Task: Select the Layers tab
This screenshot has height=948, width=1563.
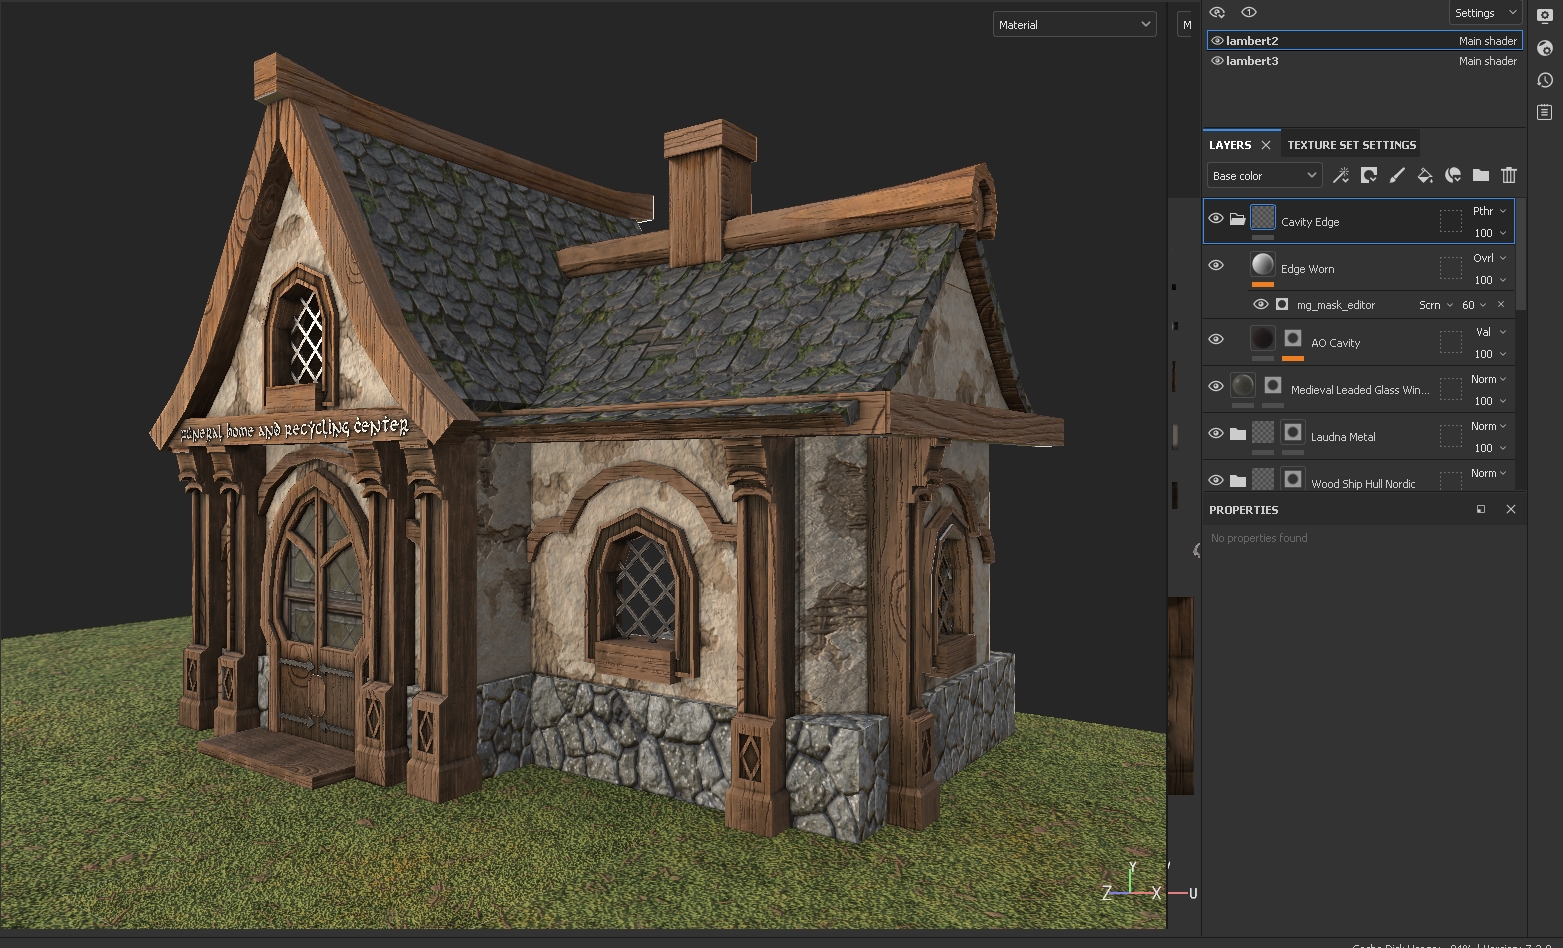Action: point(1229,145)
